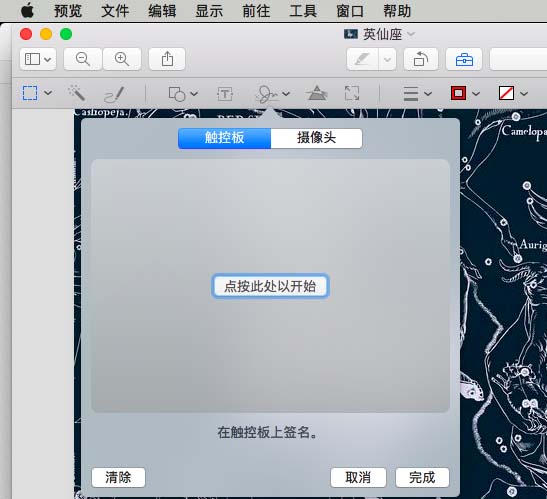
Task: Open the highlight pen dropdown arrow
Action: tap(387, 59)
